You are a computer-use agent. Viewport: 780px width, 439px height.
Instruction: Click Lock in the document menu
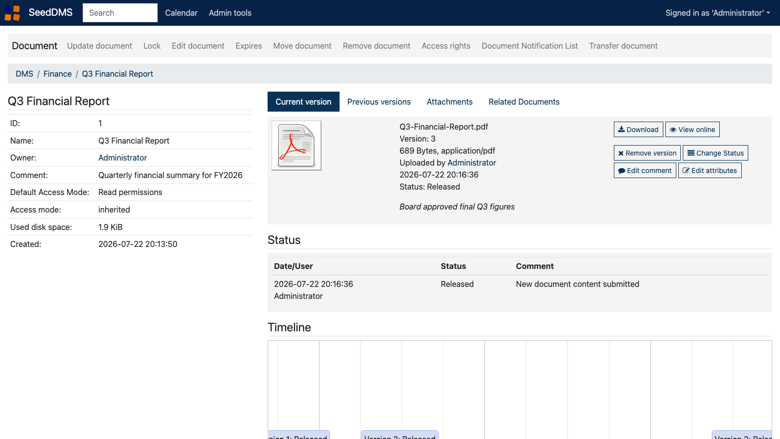point(152,46)
